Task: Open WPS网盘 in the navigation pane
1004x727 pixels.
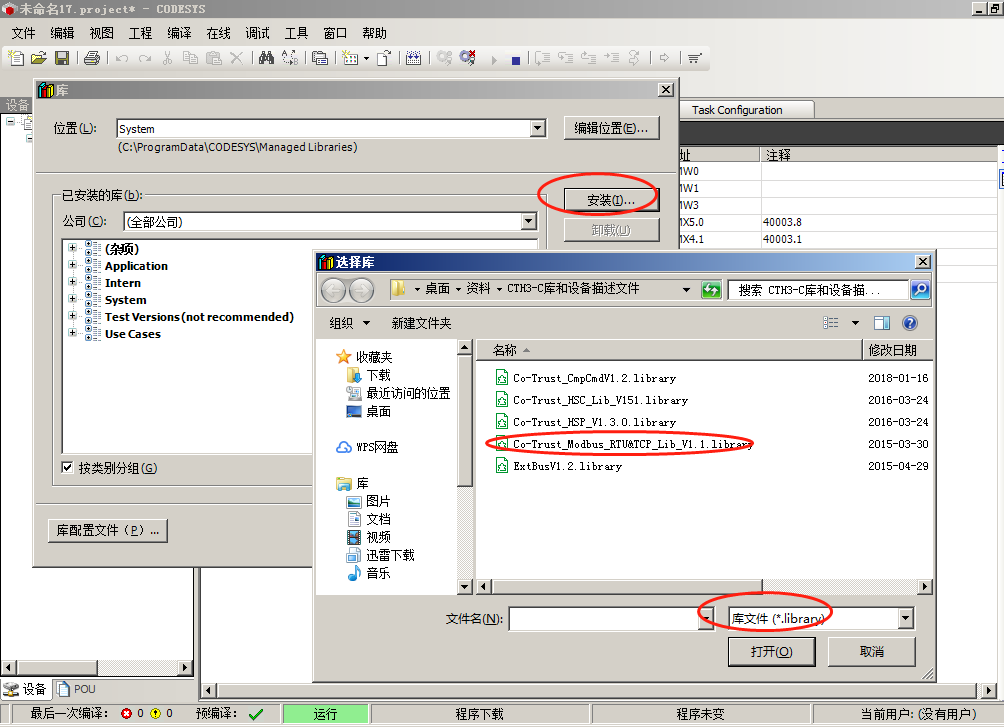Action: [x=367, y=447]
